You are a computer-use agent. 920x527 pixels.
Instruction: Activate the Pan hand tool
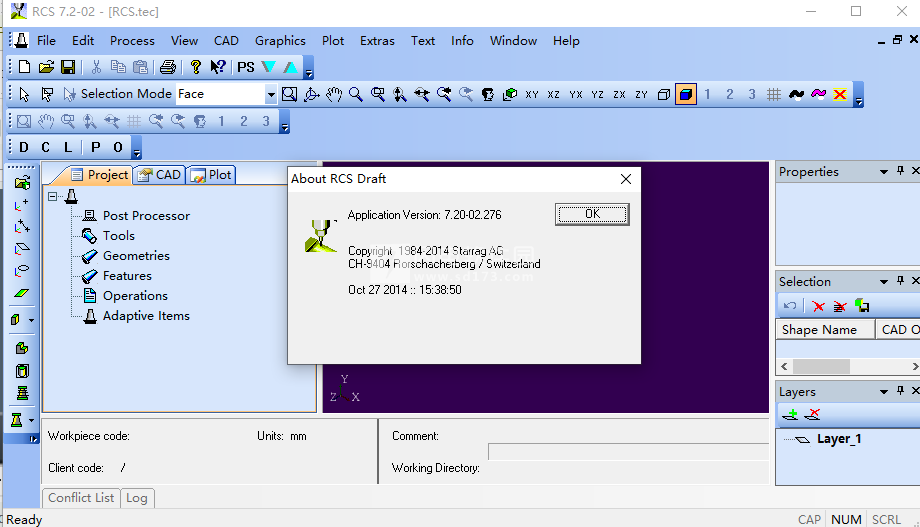pyautogui.click(x=334, y=94)
